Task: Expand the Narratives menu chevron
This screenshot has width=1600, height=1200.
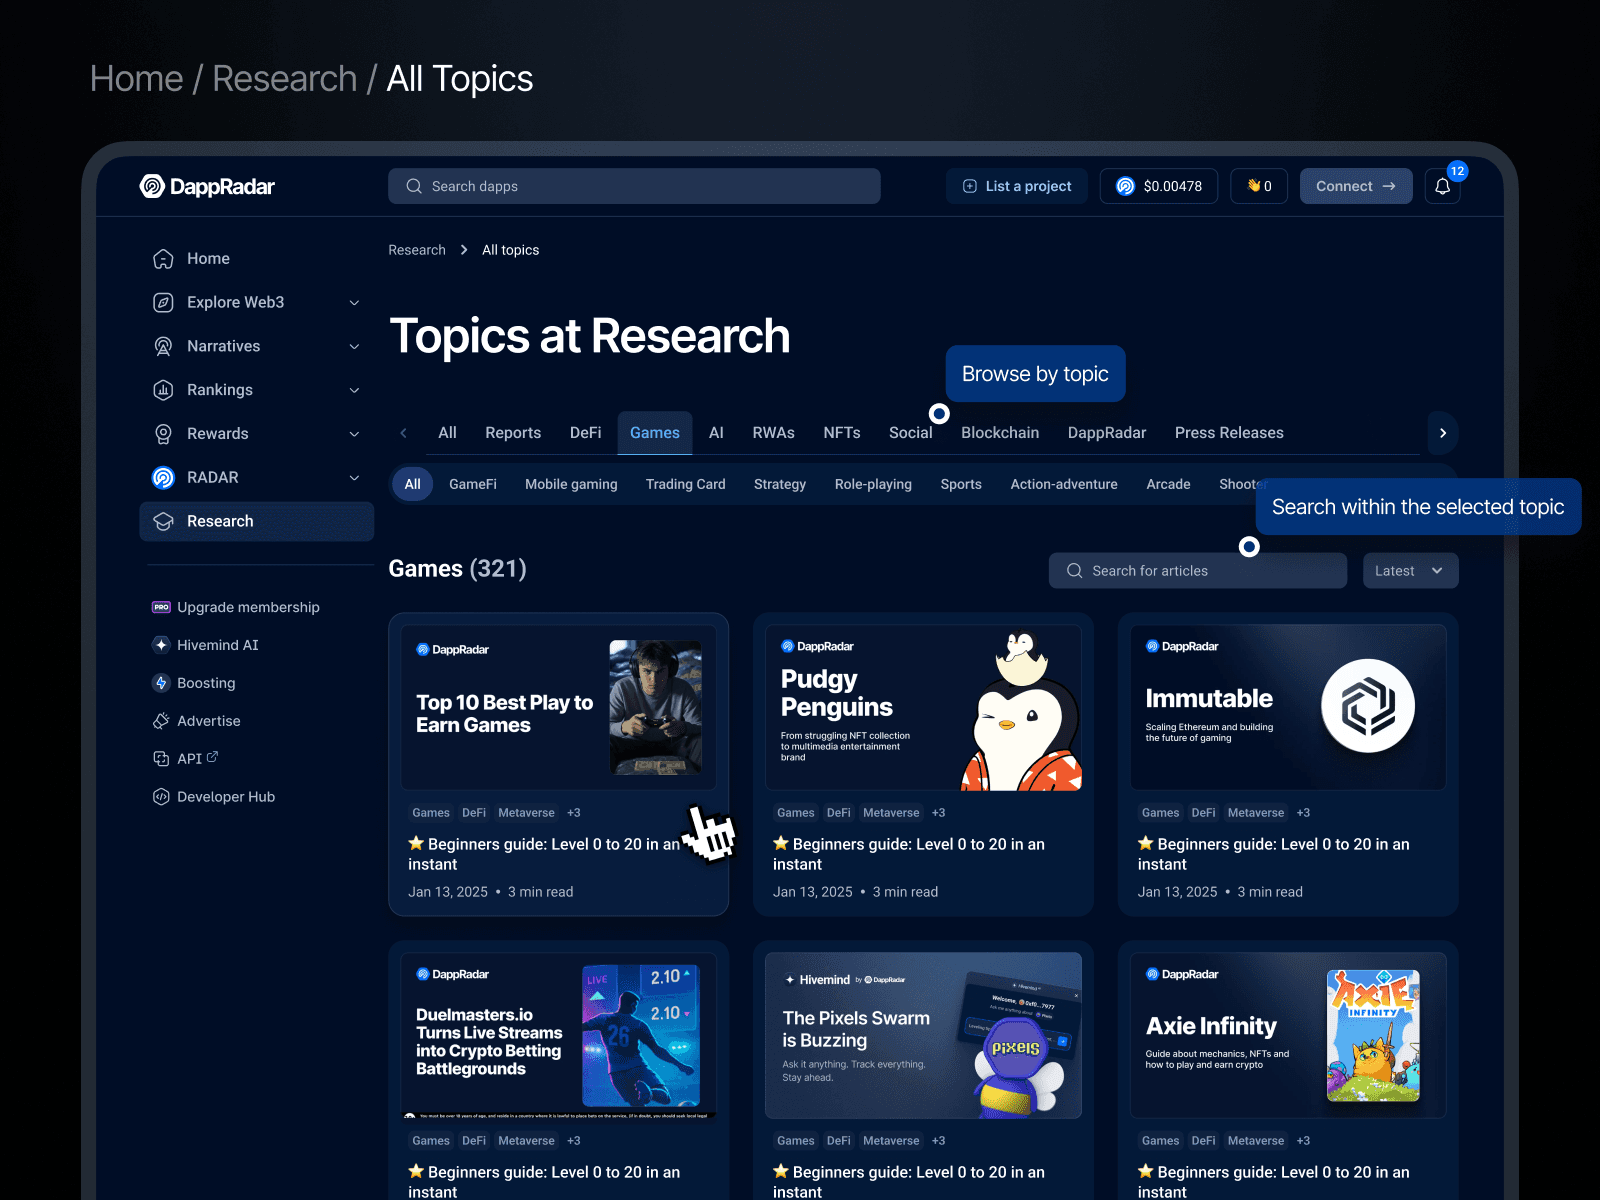Action: 354,347
